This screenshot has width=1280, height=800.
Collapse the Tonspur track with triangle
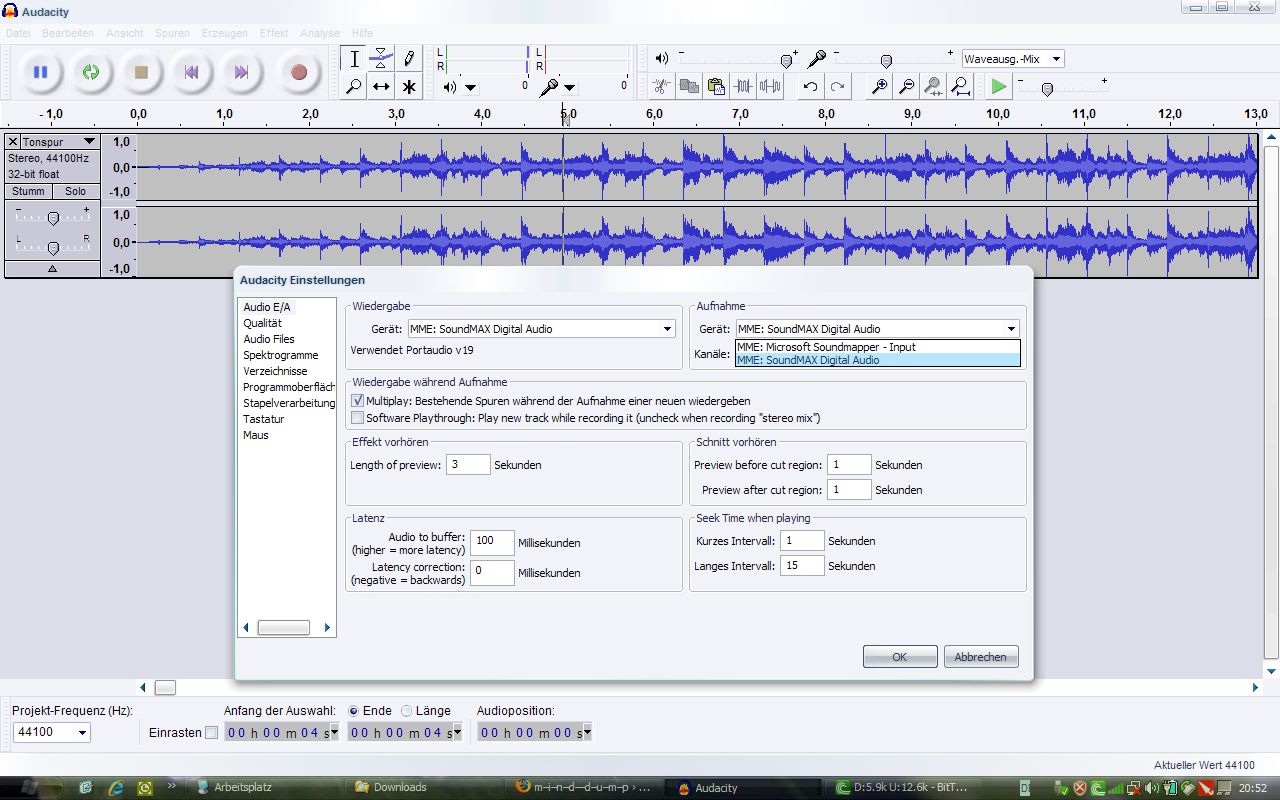[x=52, y=269]
